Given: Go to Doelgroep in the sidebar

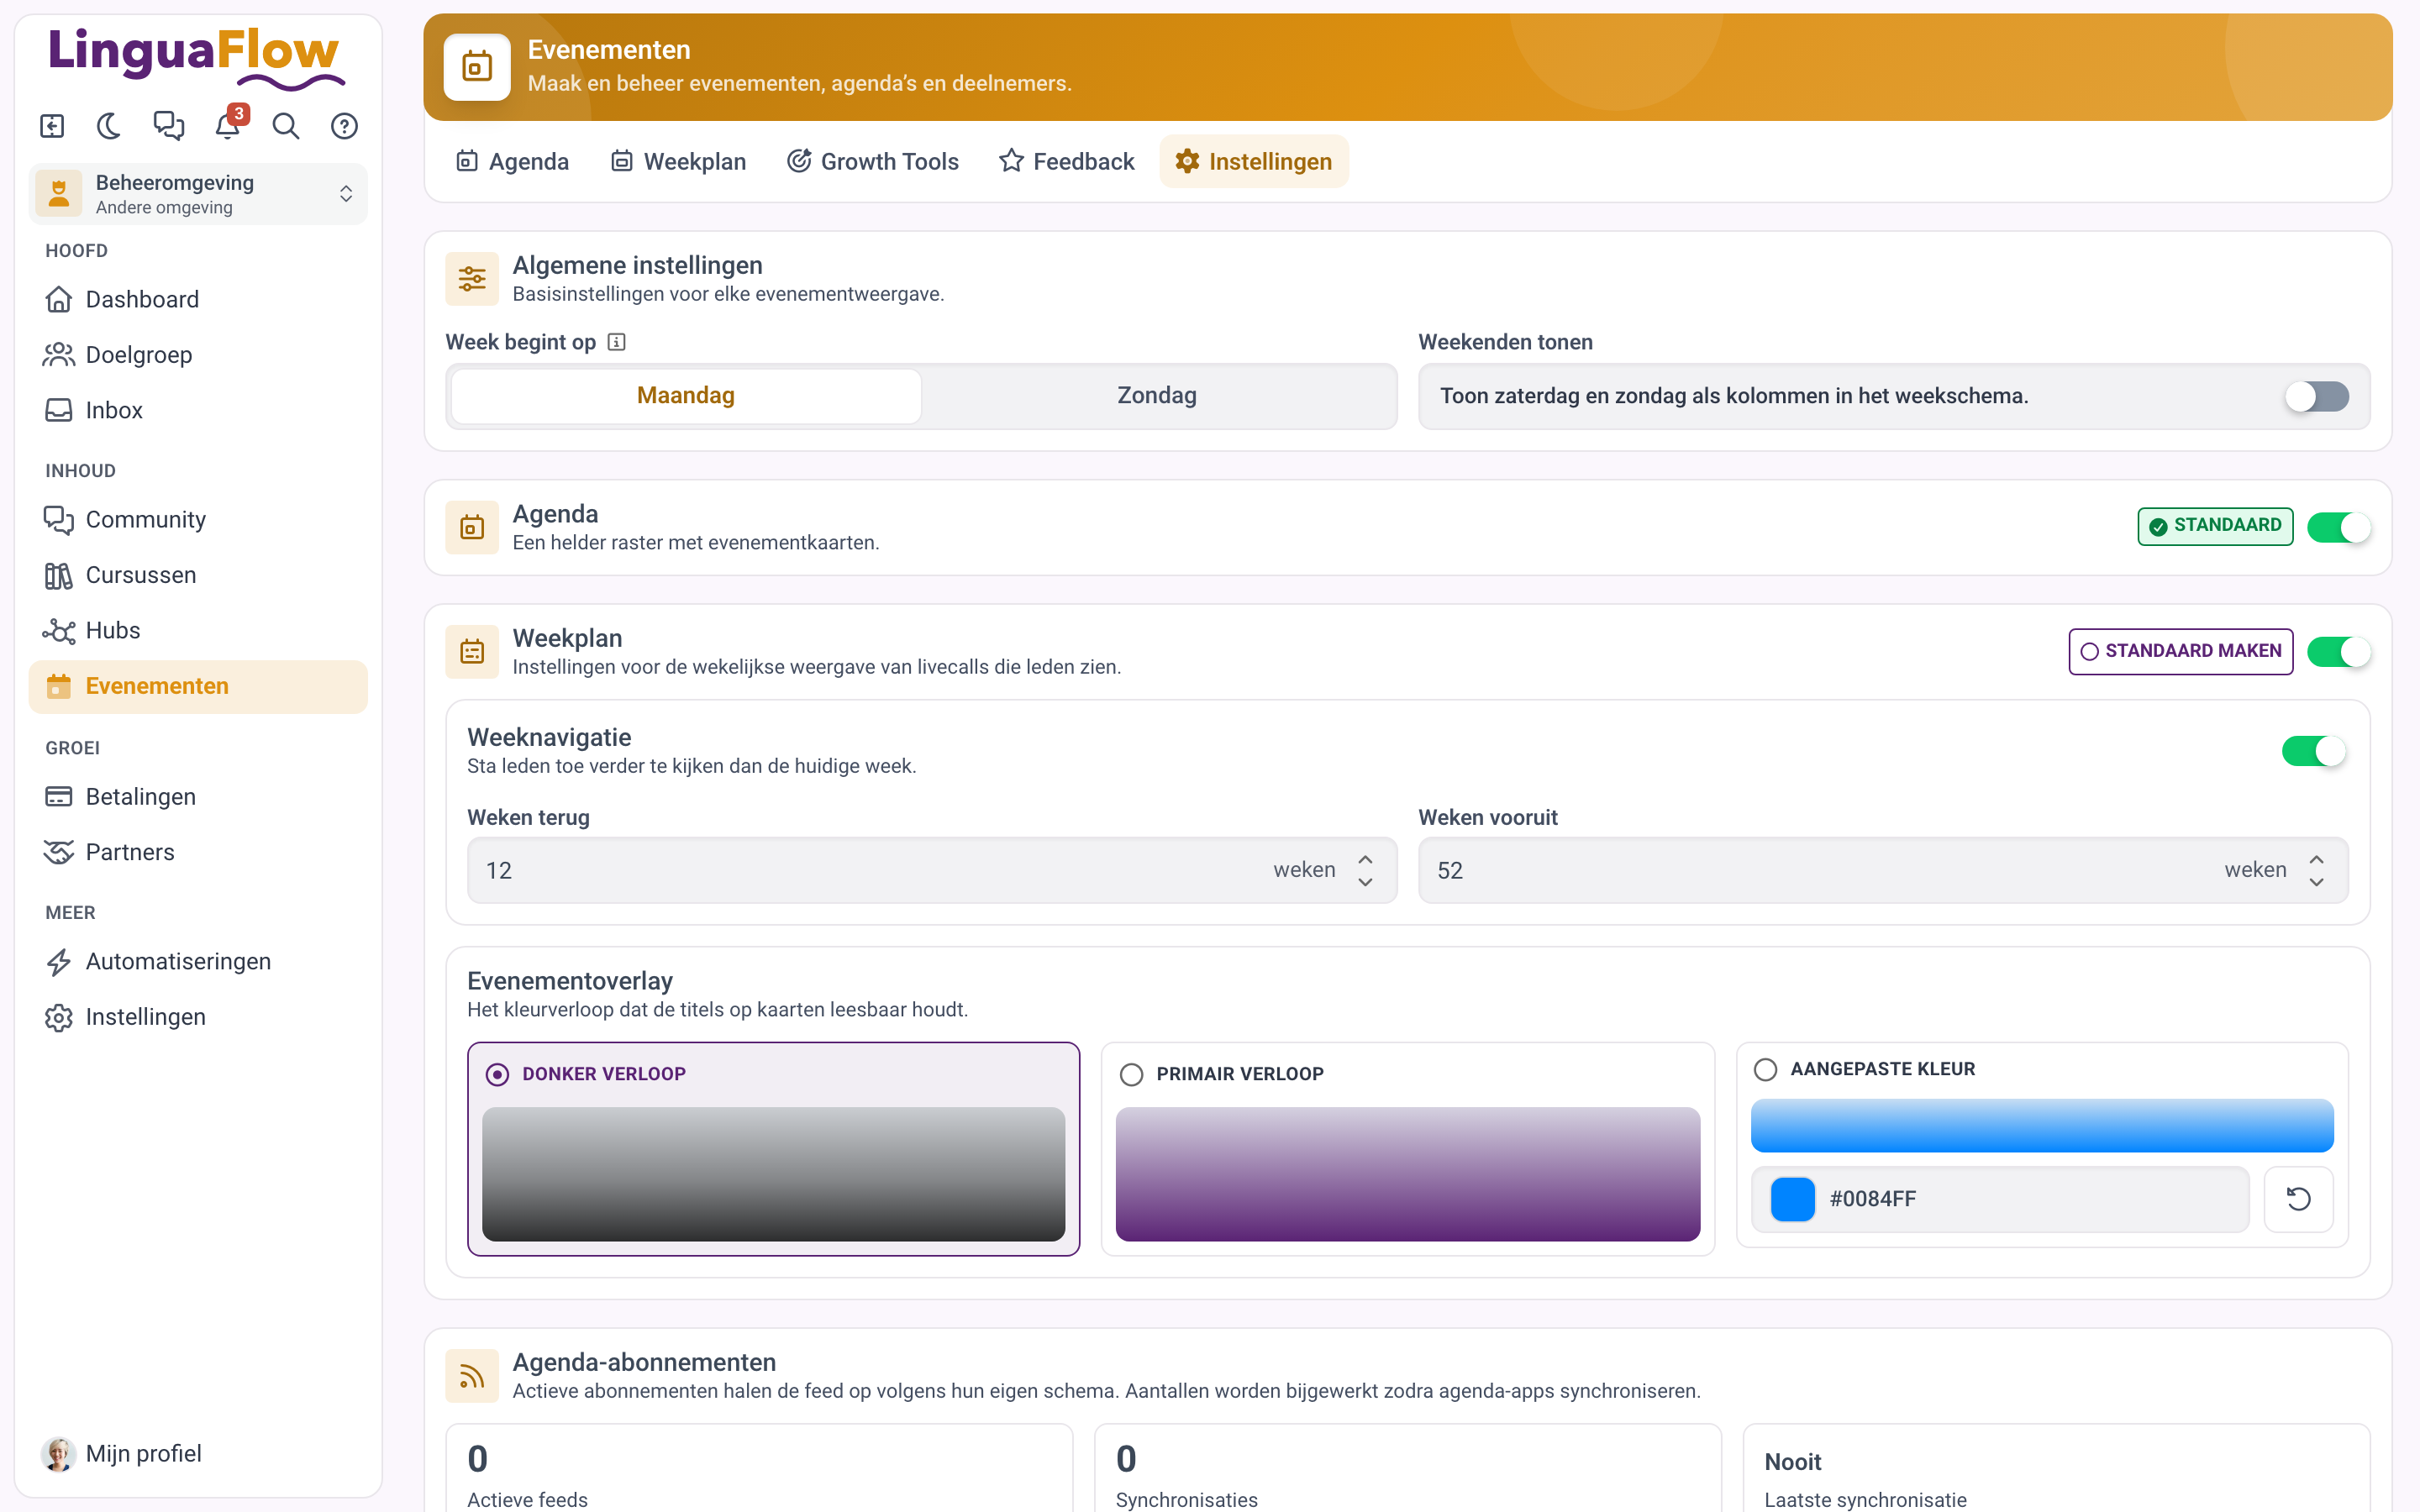Looking at the screenshot, I should (x=198, y=355).
